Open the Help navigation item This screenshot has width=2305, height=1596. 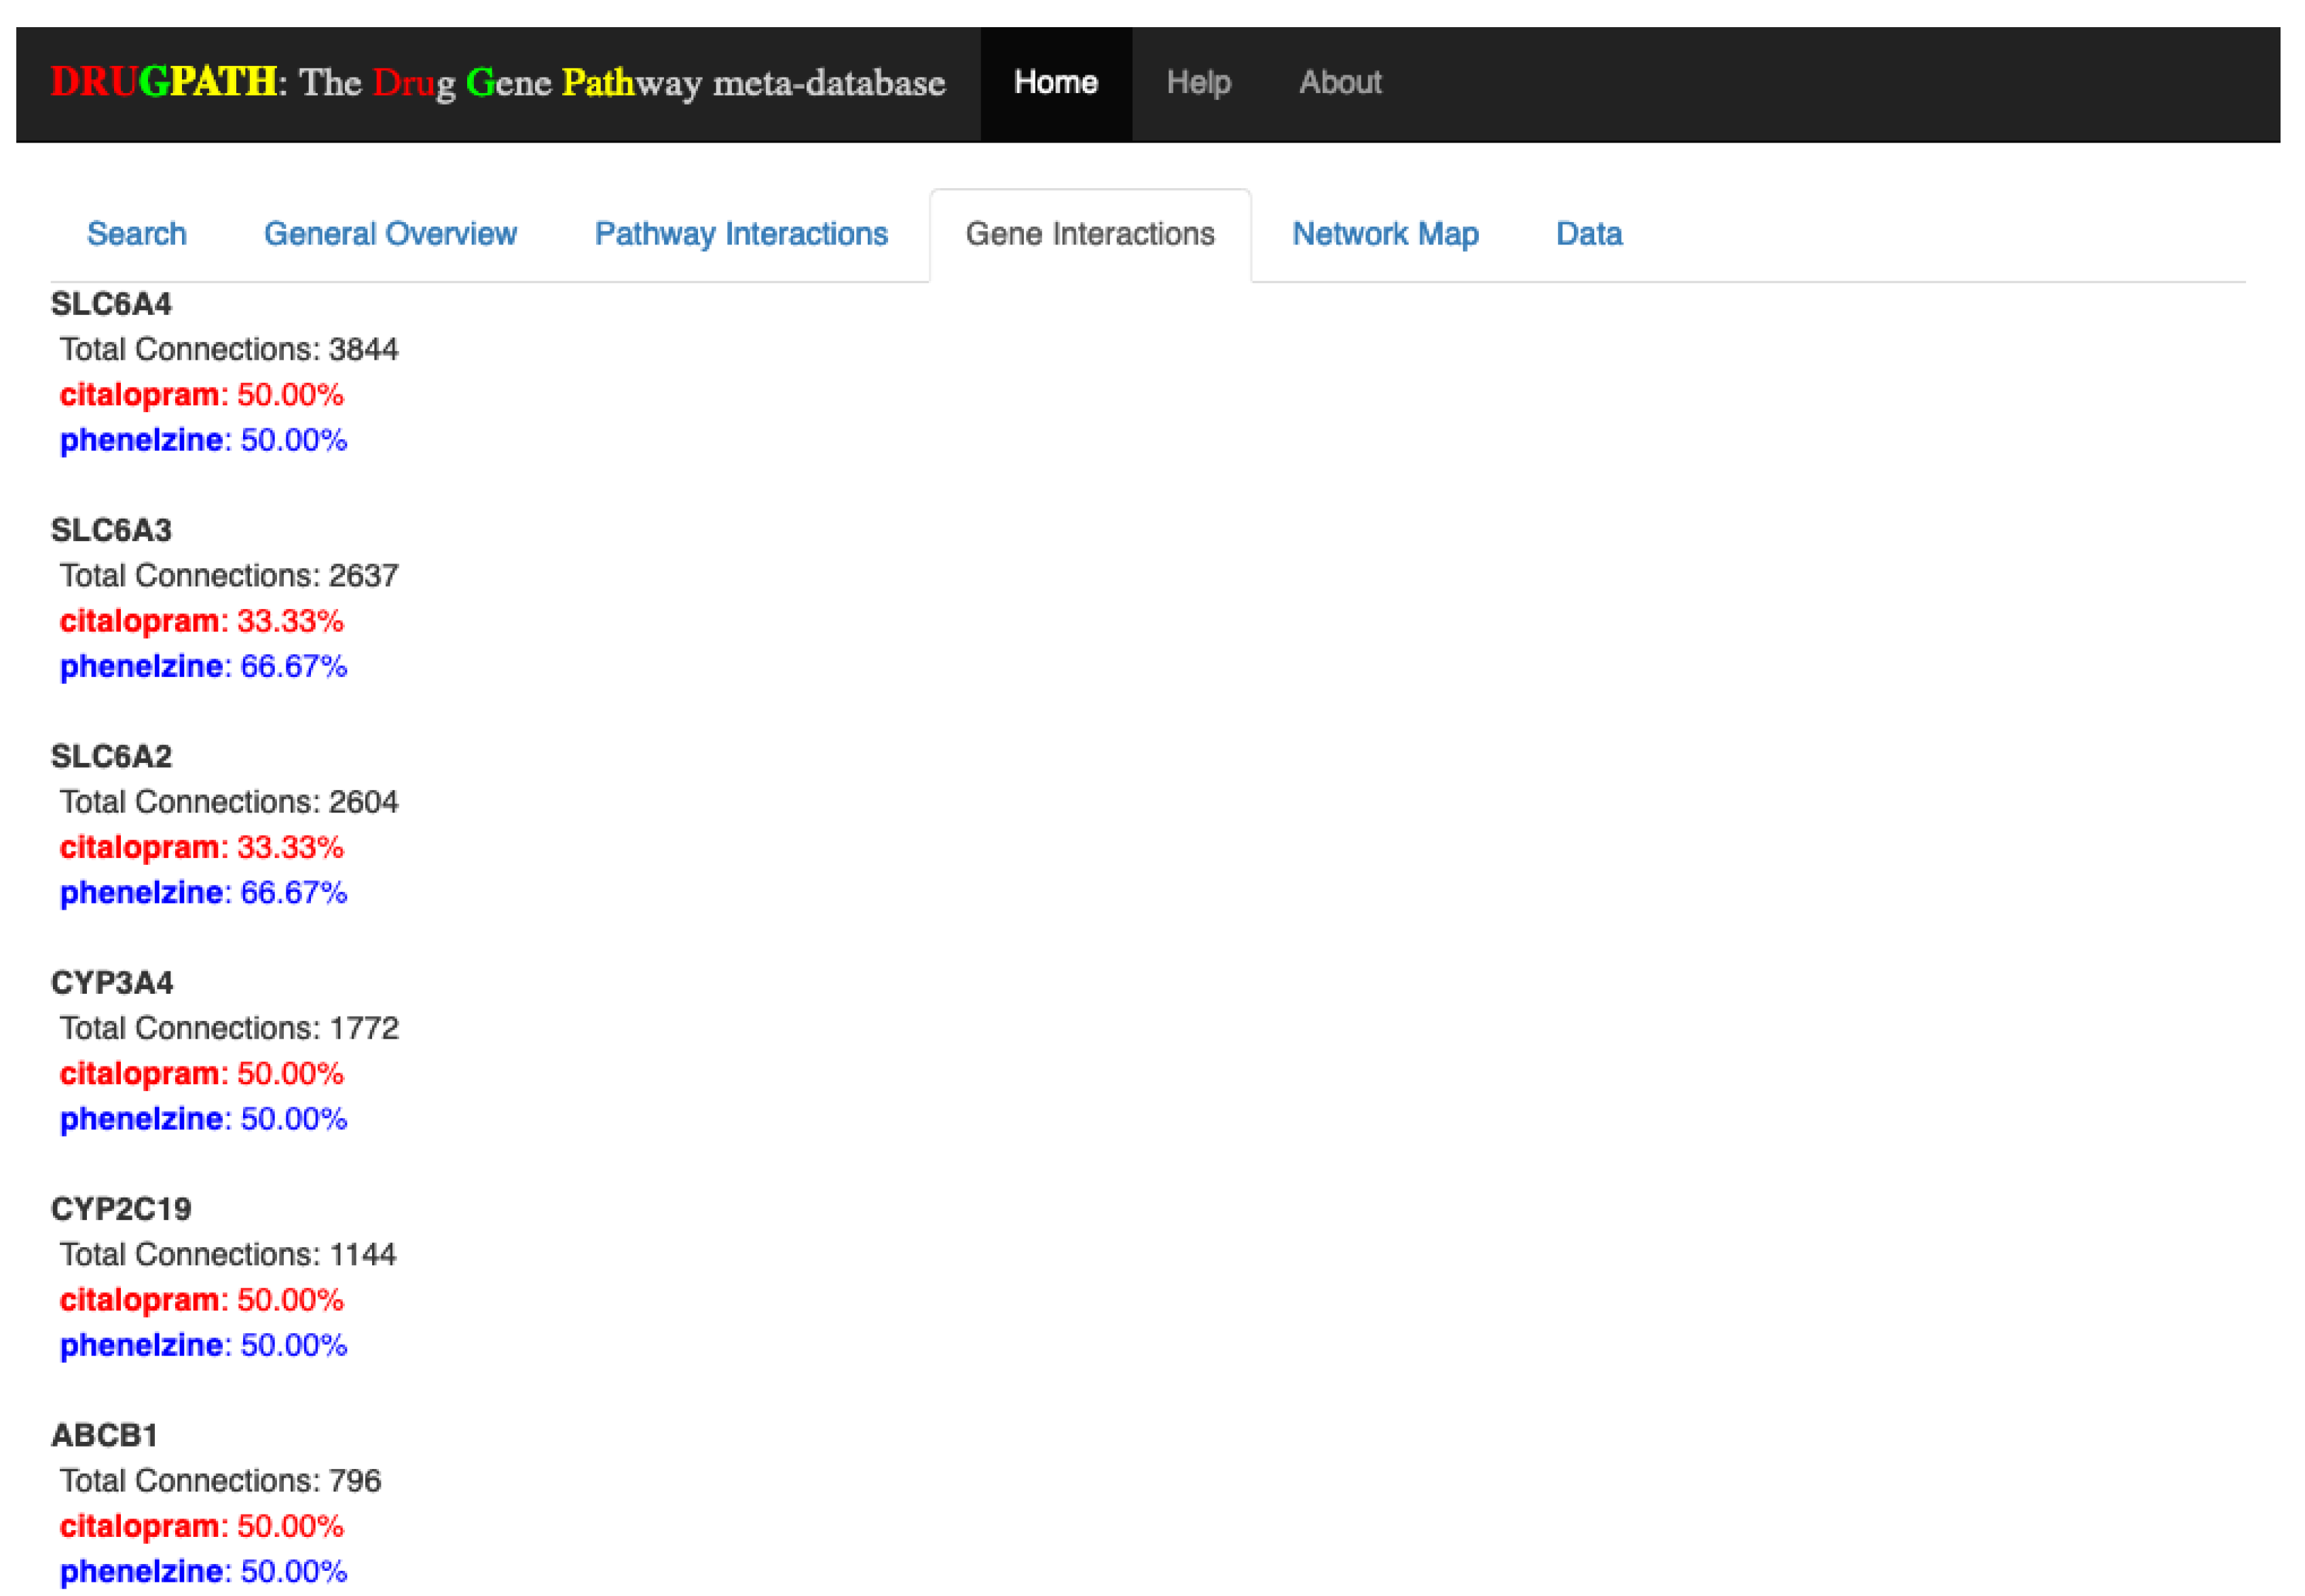(1198, 83)
